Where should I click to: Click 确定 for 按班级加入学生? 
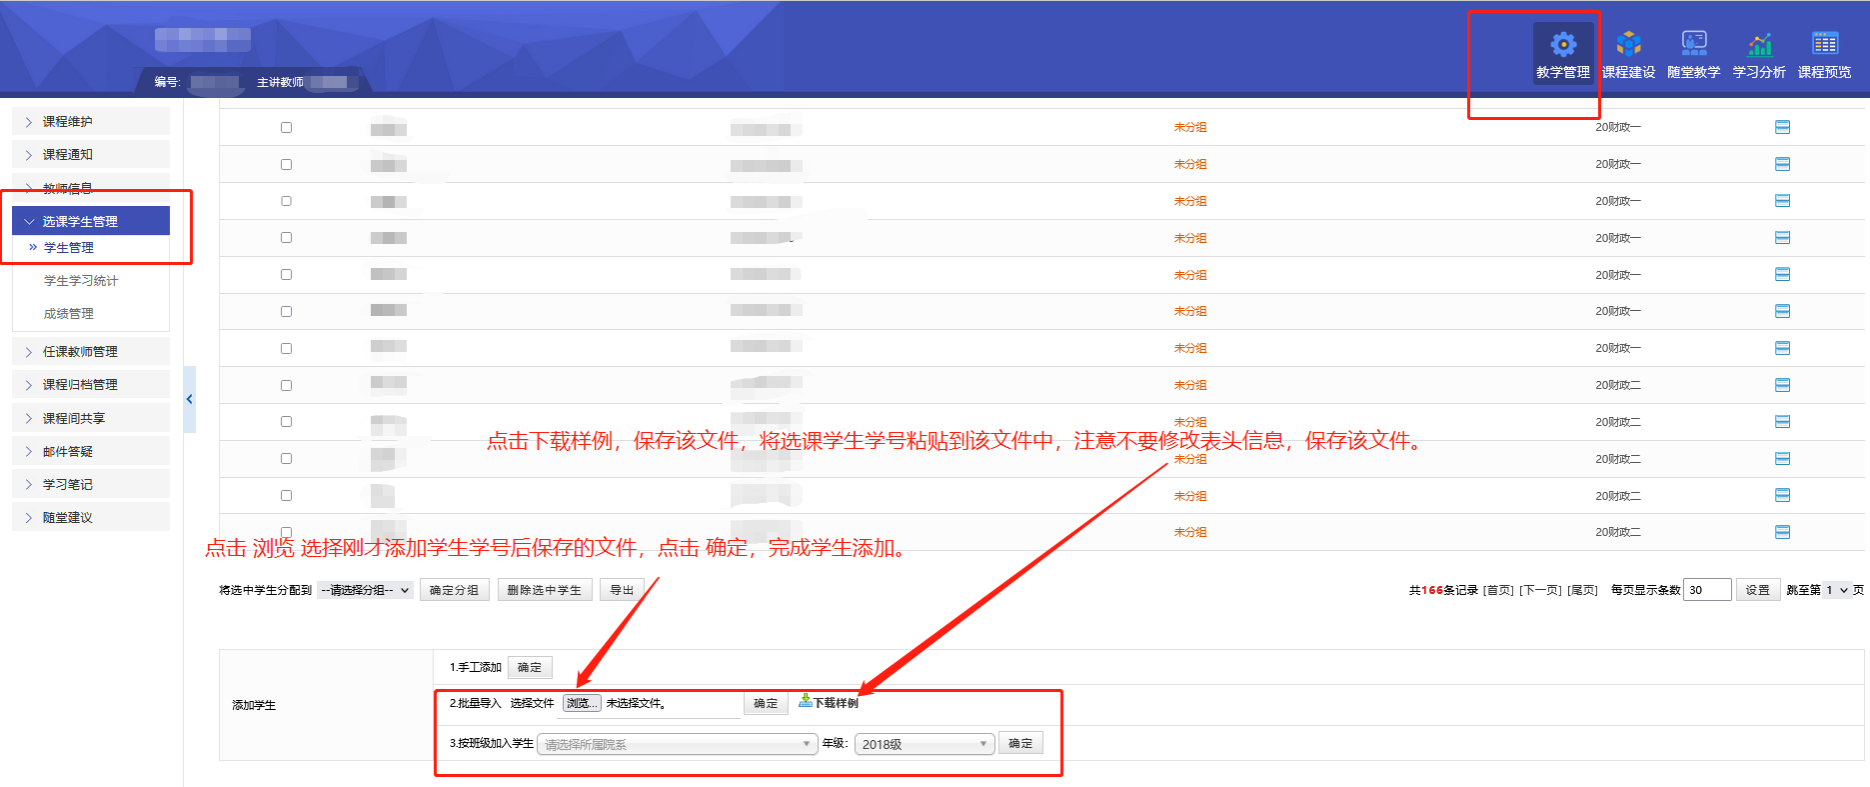[x=1021, y=743]
